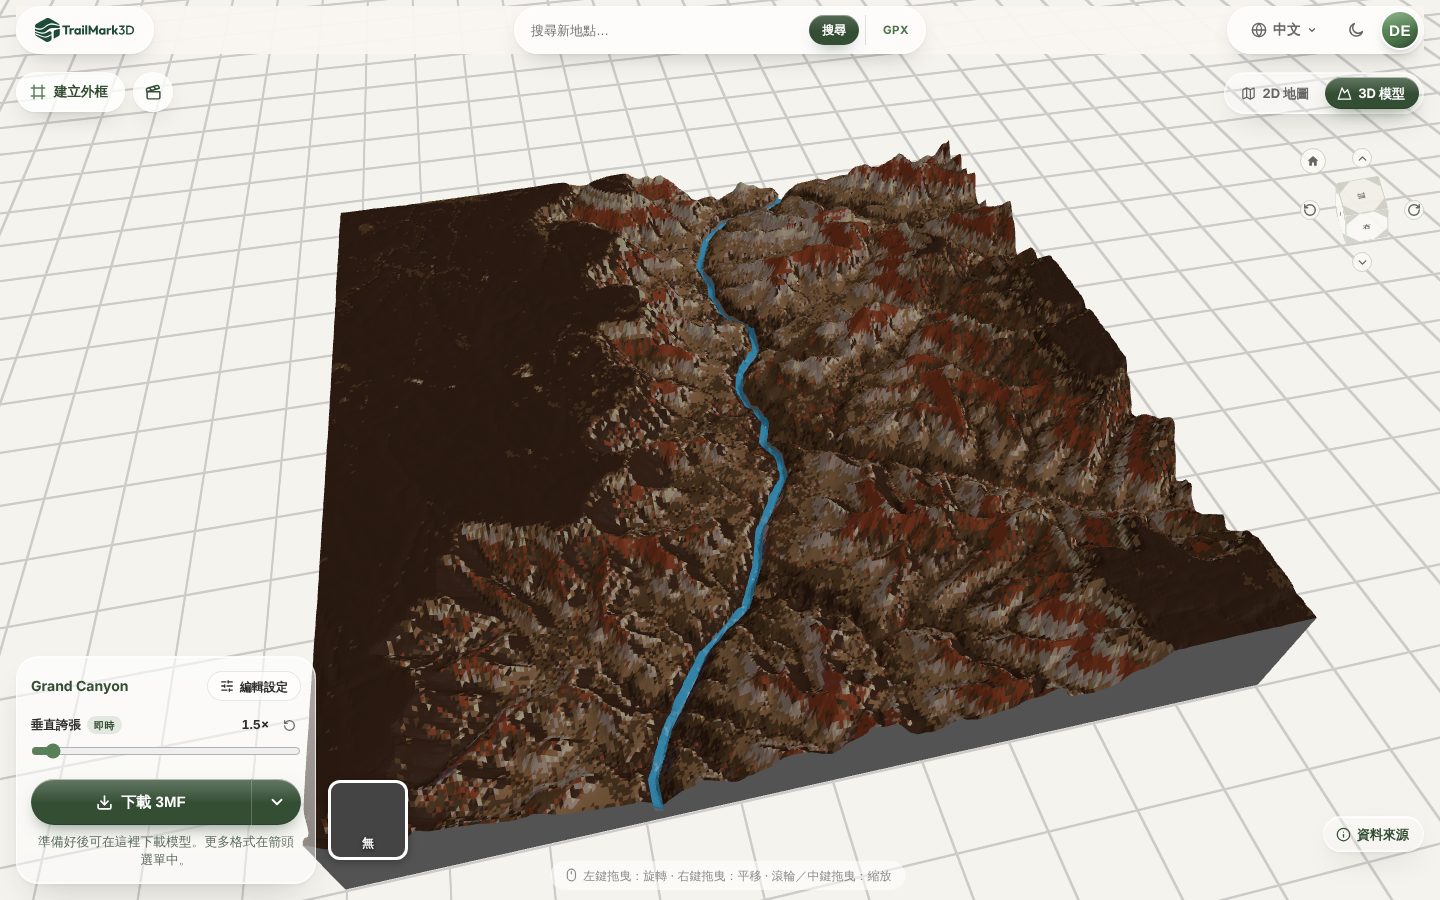
Task: Tilt the view down with the down chevron
Action: pyautogui.click(x=1362, y=262)
